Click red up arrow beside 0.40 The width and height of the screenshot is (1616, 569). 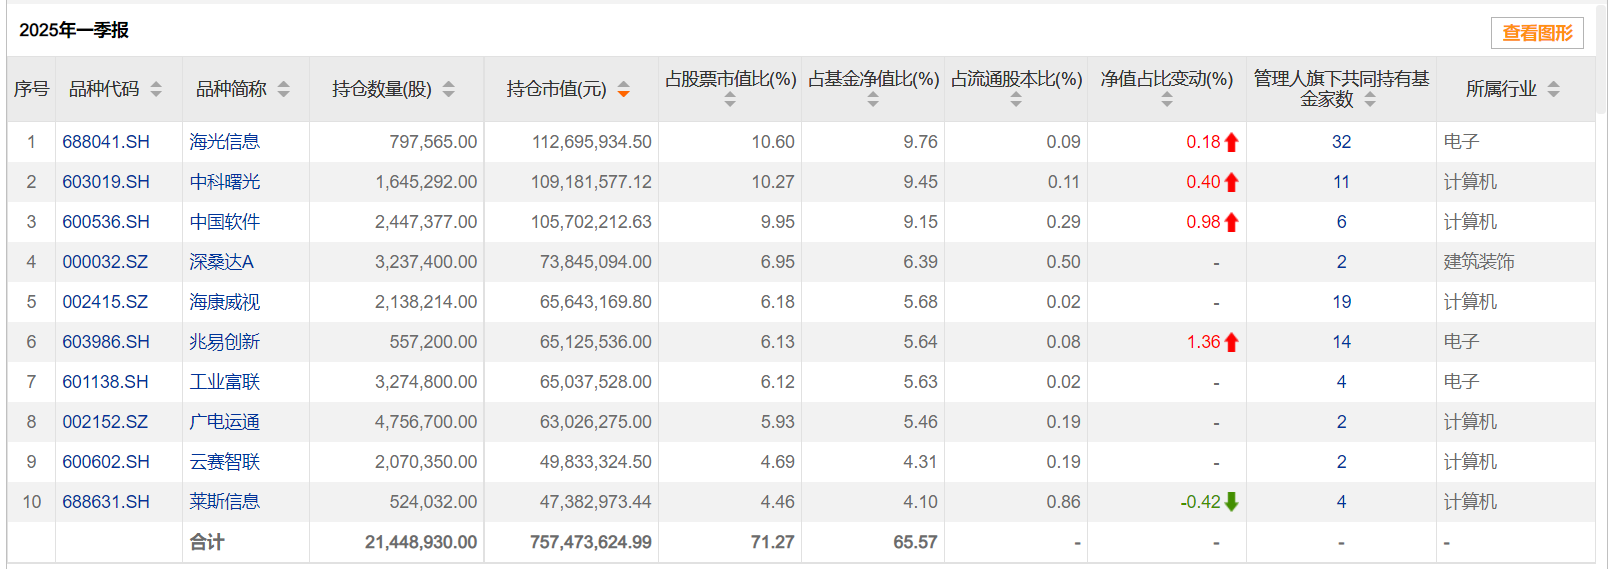[x=1231, y=182]
